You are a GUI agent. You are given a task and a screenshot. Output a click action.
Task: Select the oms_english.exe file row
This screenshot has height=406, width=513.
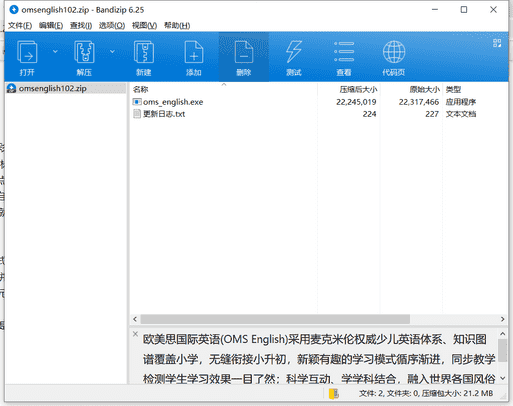[x=318, y=102]
